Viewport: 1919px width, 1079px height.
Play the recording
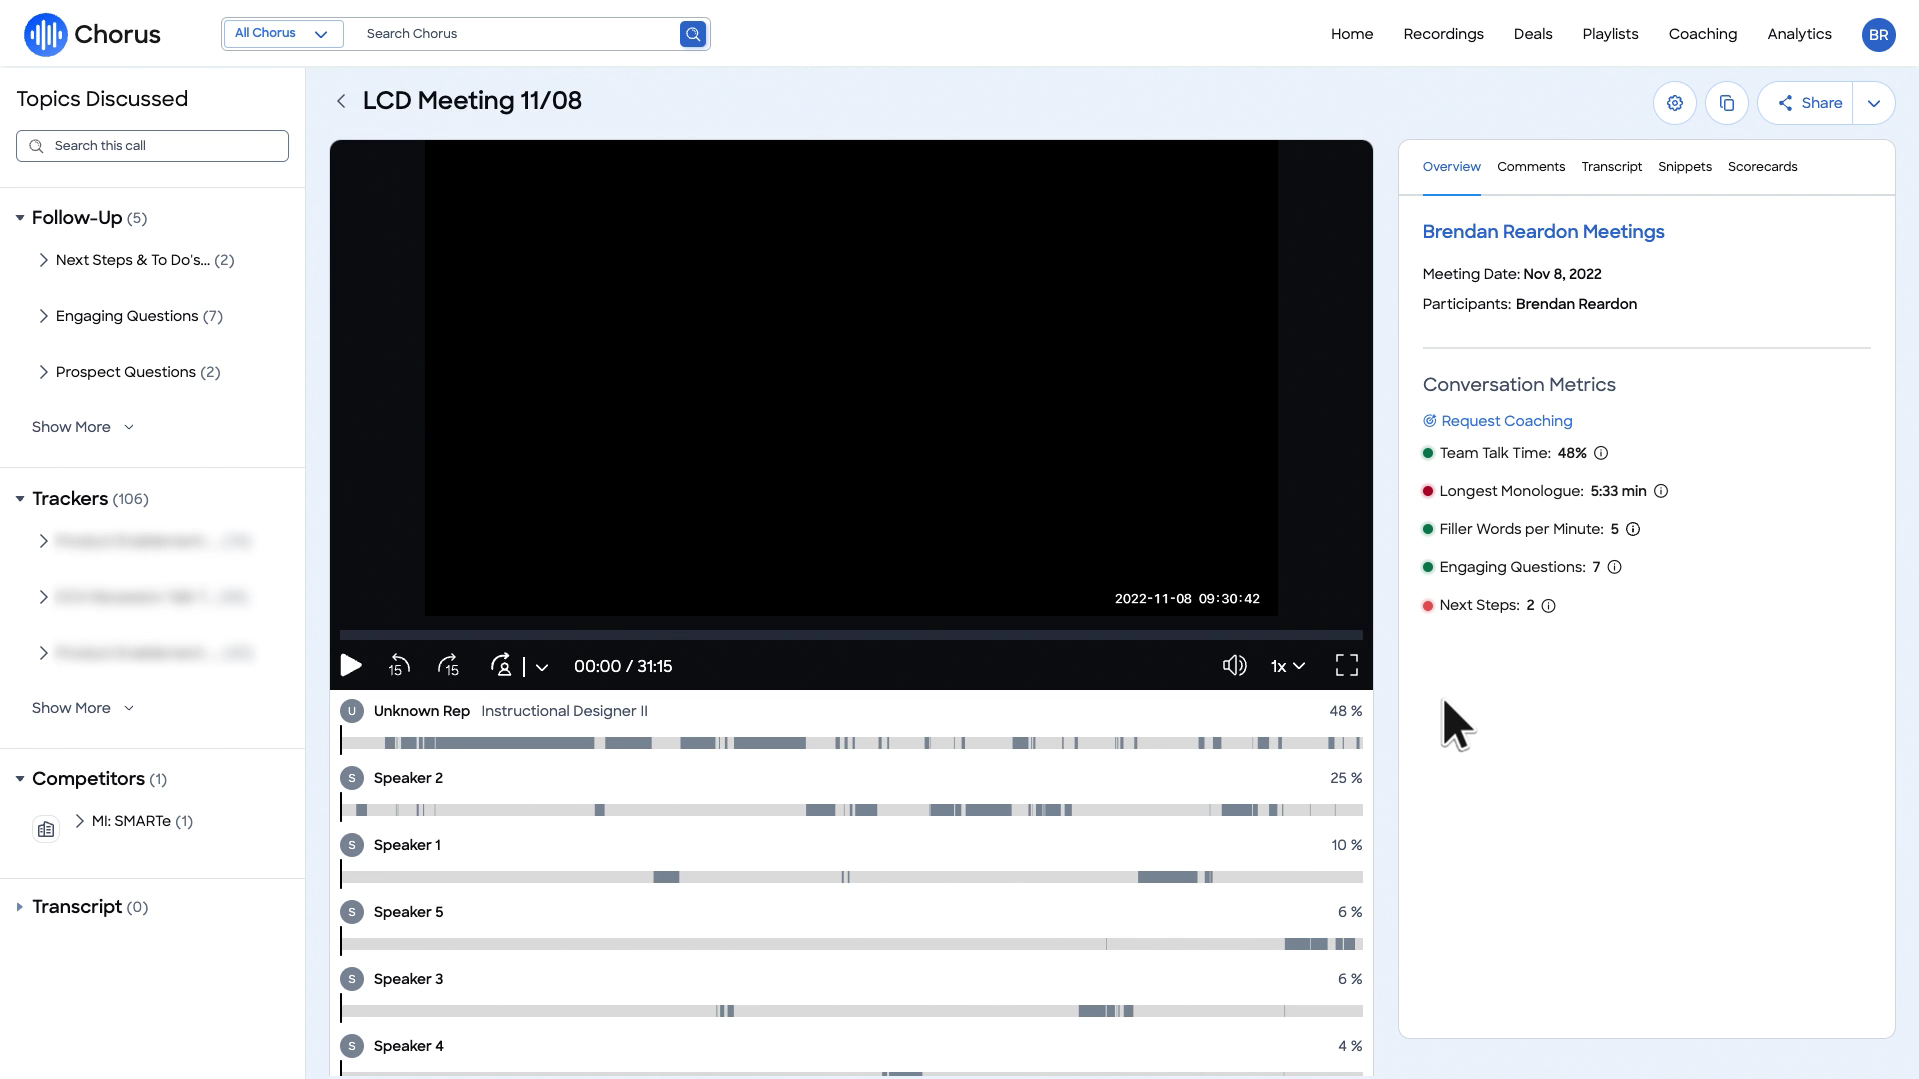point(351,666)
